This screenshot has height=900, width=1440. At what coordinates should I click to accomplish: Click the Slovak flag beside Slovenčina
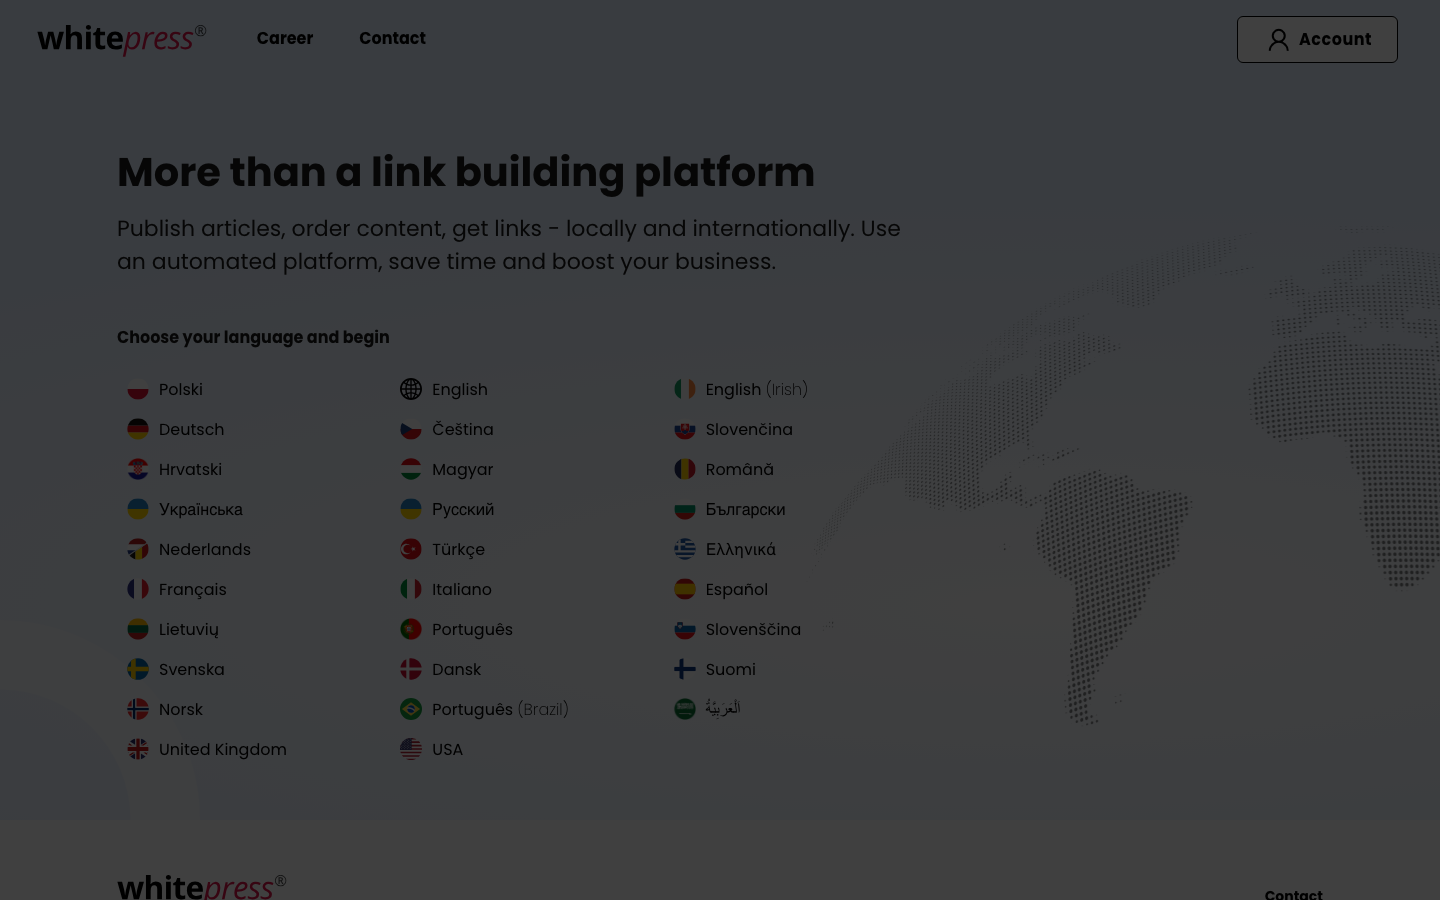[685, 429]
